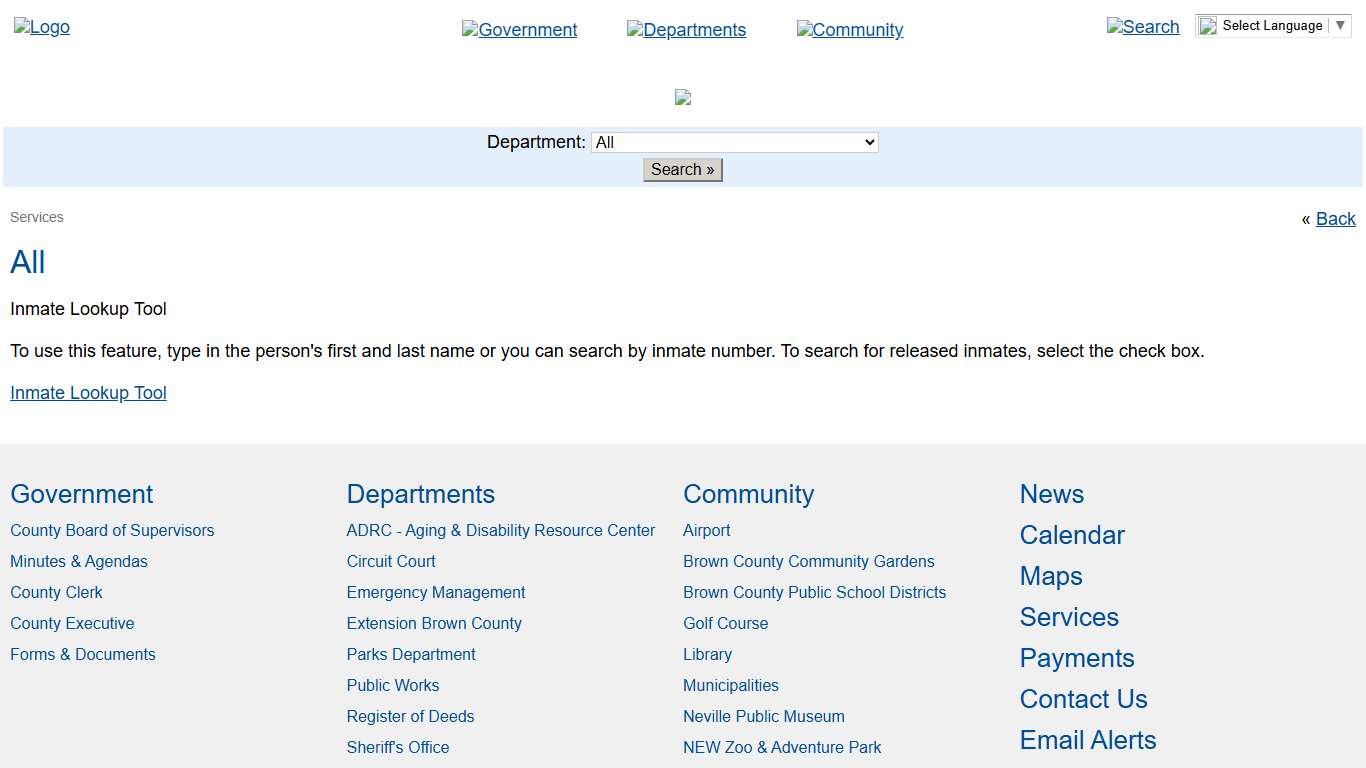
Task: Click the Select Language dropdown arrow
Action: point(1341,25)
